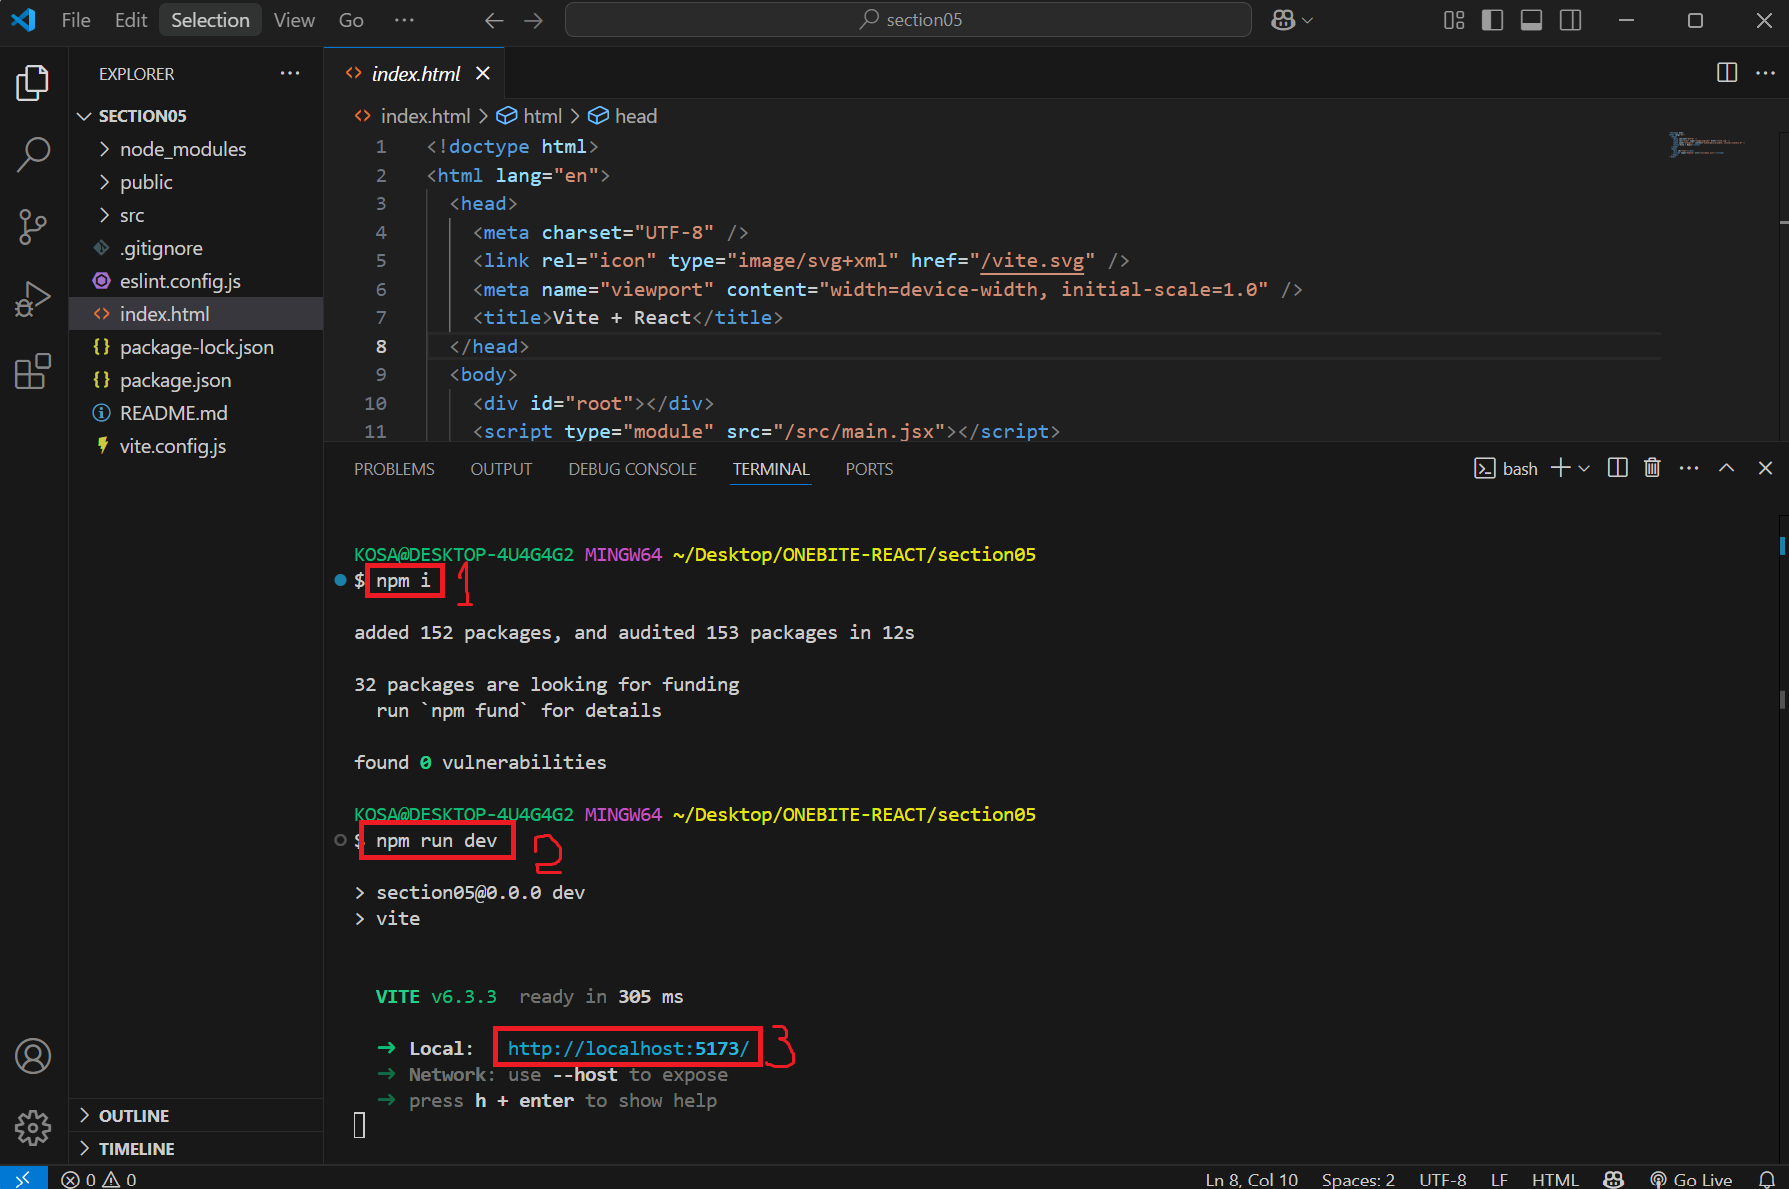This screenshot has height=1189, width=1789.
Task: Close the index.html editor tab
Action: click(x=483, y=73)
